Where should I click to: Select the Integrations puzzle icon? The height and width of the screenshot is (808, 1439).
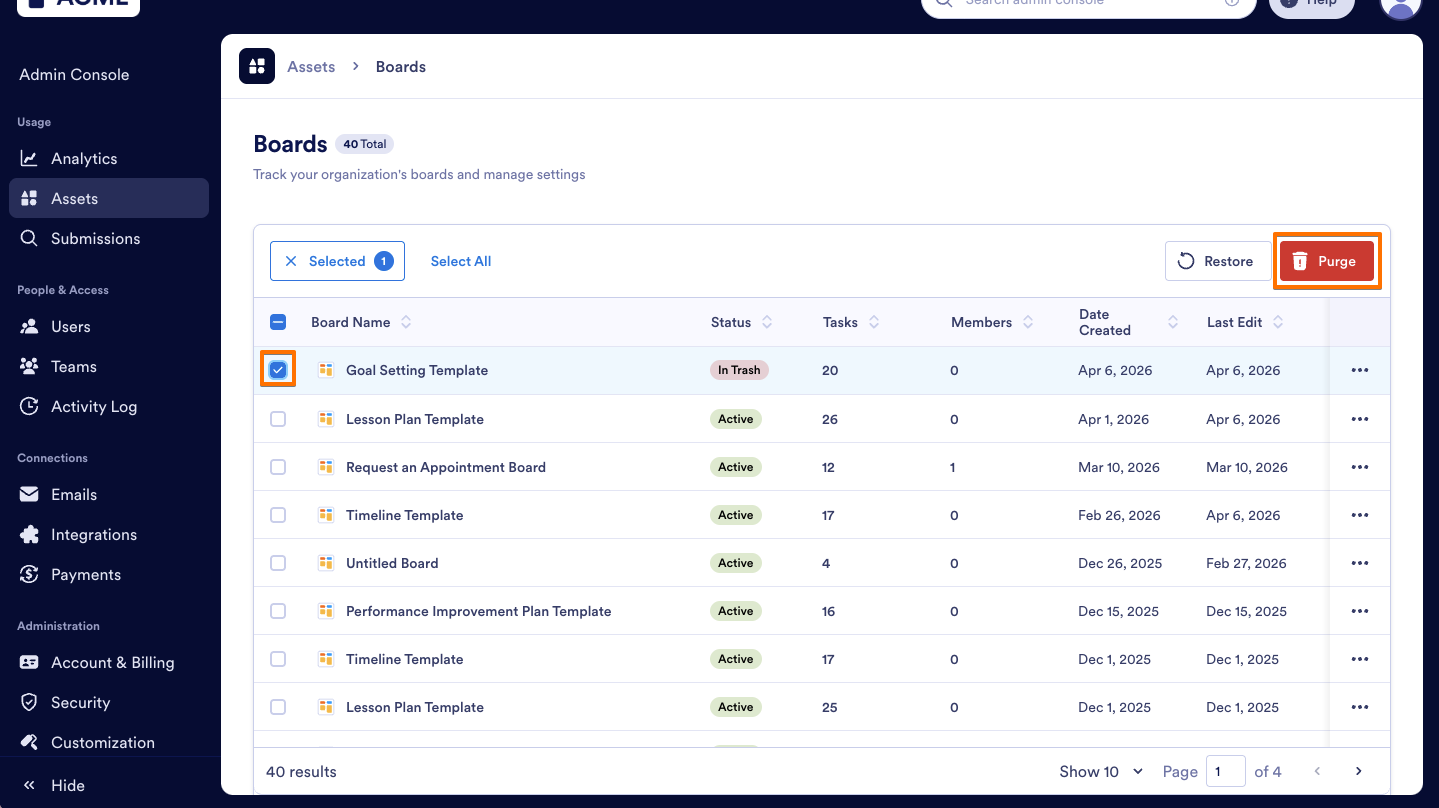pos(31,534)
